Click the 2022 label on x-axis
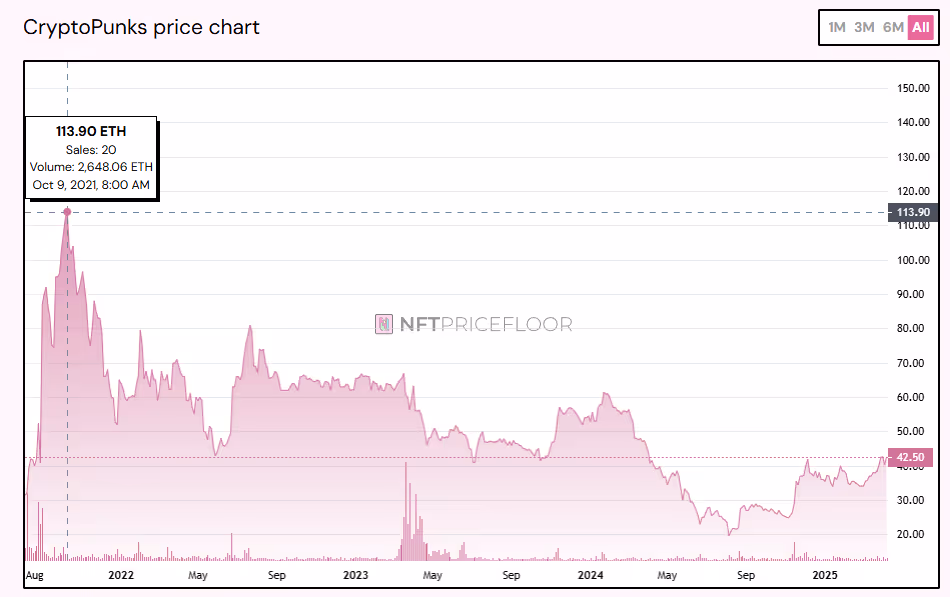 (x=121, y=576)
